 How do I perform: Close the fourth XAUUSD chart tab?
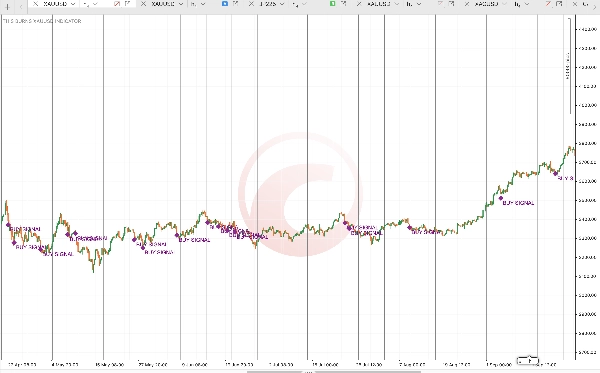pyautogui.click(x=359, y=4)
